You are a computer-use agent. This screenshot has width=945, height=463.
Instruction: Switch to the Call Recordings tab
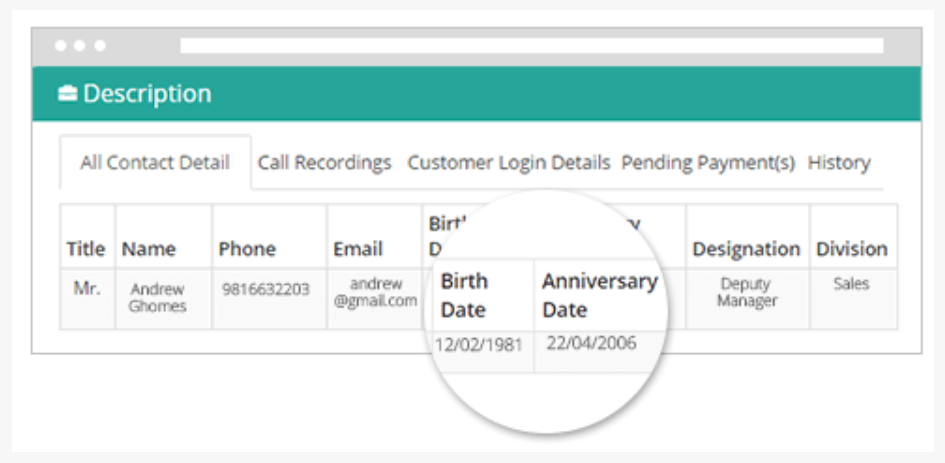pos(324,163)
